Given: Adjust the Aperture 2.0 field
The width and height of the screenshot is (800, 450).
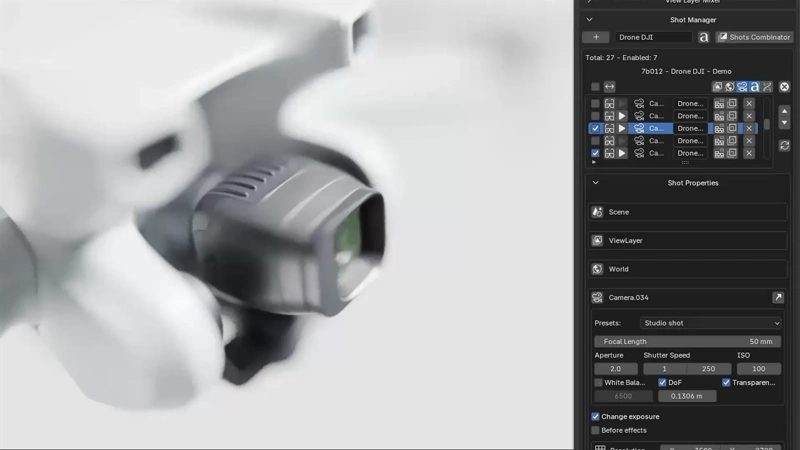Looking at the screenshot, I should pyautogui.click(x=616, y=368).
